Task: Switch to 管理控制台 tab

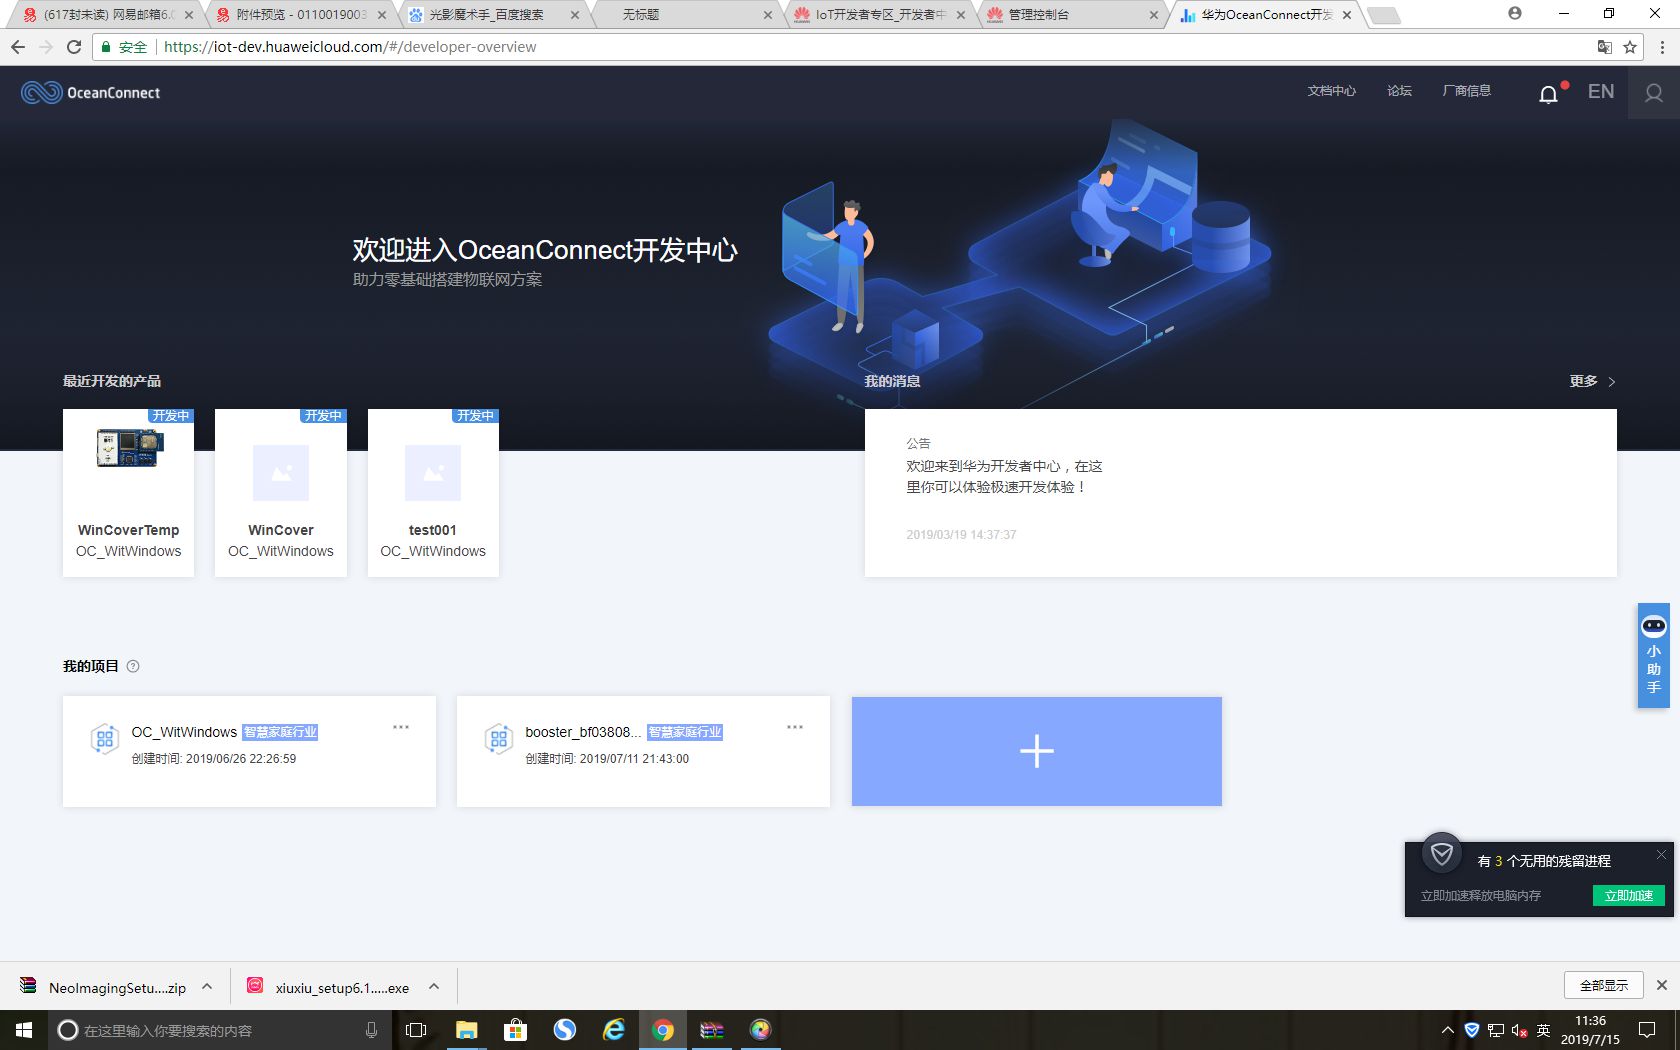Action: (x=1073, y=15)
